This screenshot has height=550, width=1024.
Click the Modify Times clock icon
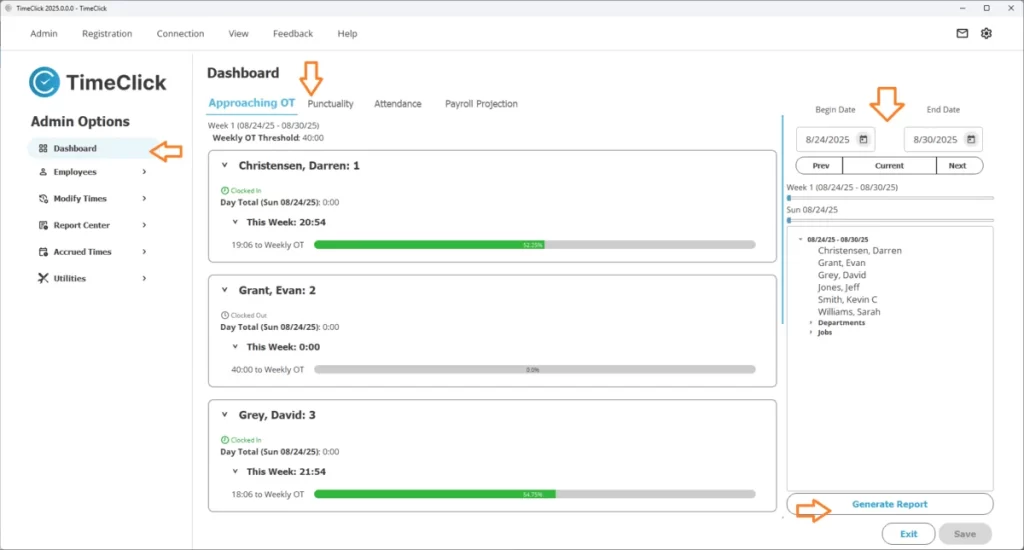pos(43,199)
